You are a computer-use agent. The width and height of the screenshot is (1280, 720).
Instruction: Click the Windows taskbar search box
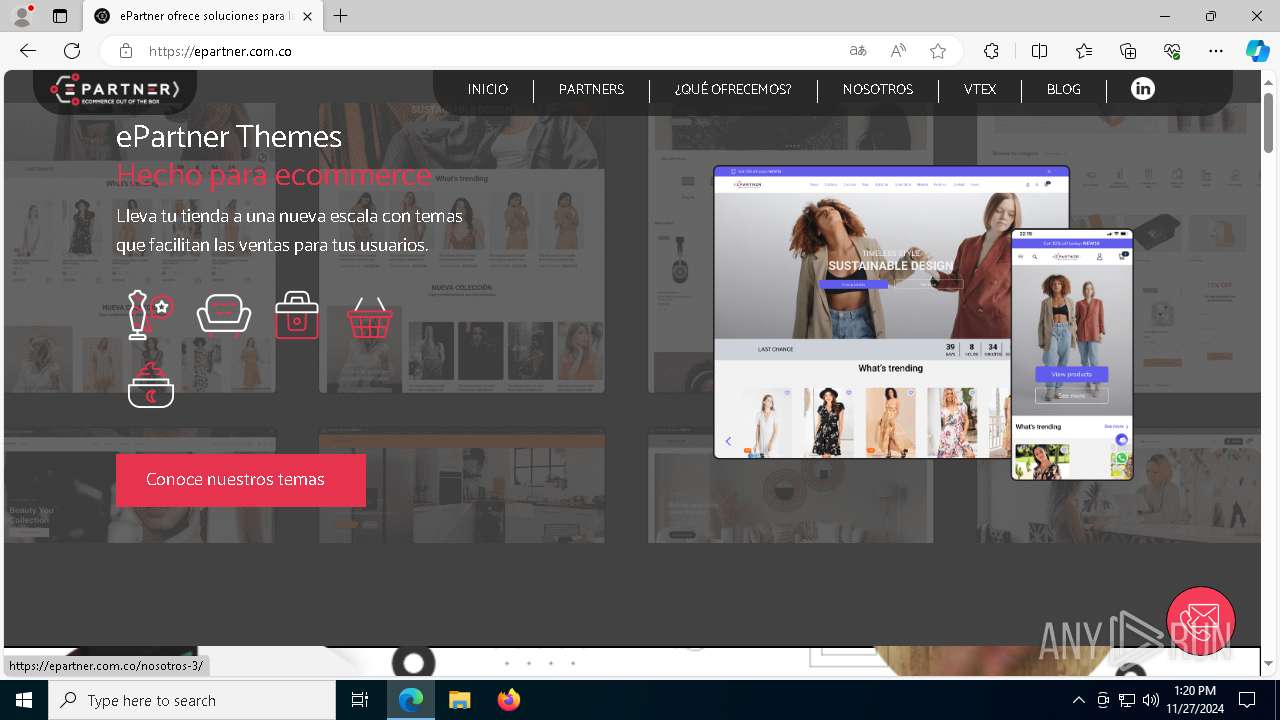[x=192, y=700]
